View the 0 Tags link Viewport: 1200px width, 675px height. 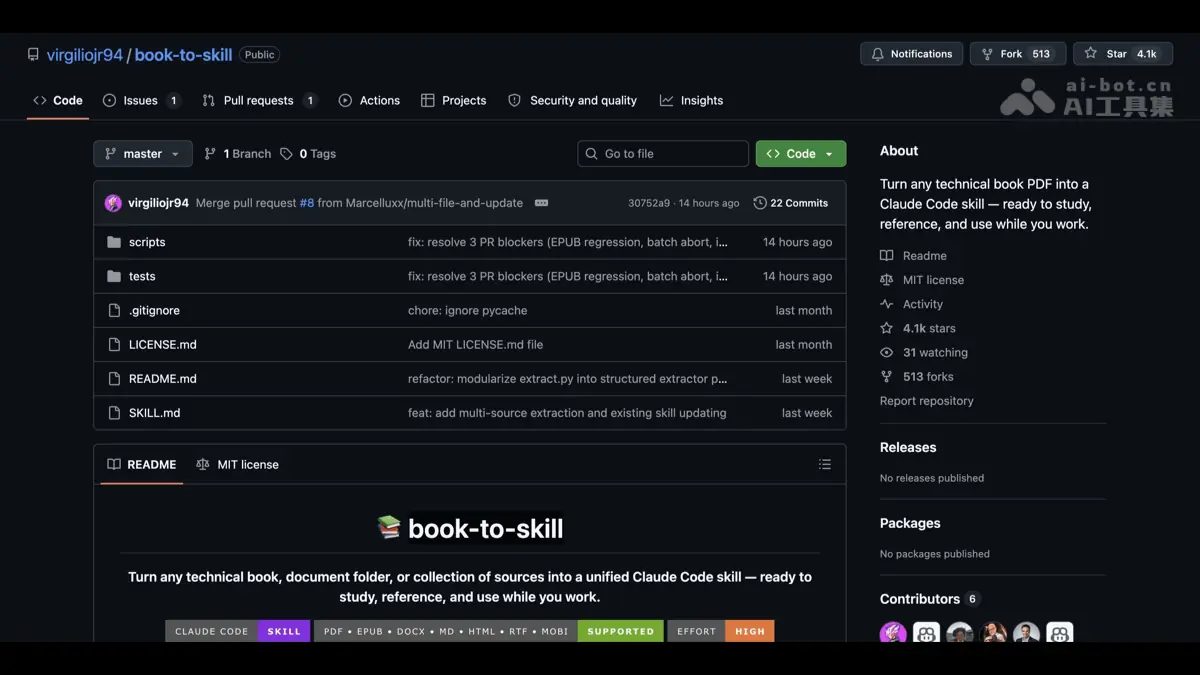point(308,154)
